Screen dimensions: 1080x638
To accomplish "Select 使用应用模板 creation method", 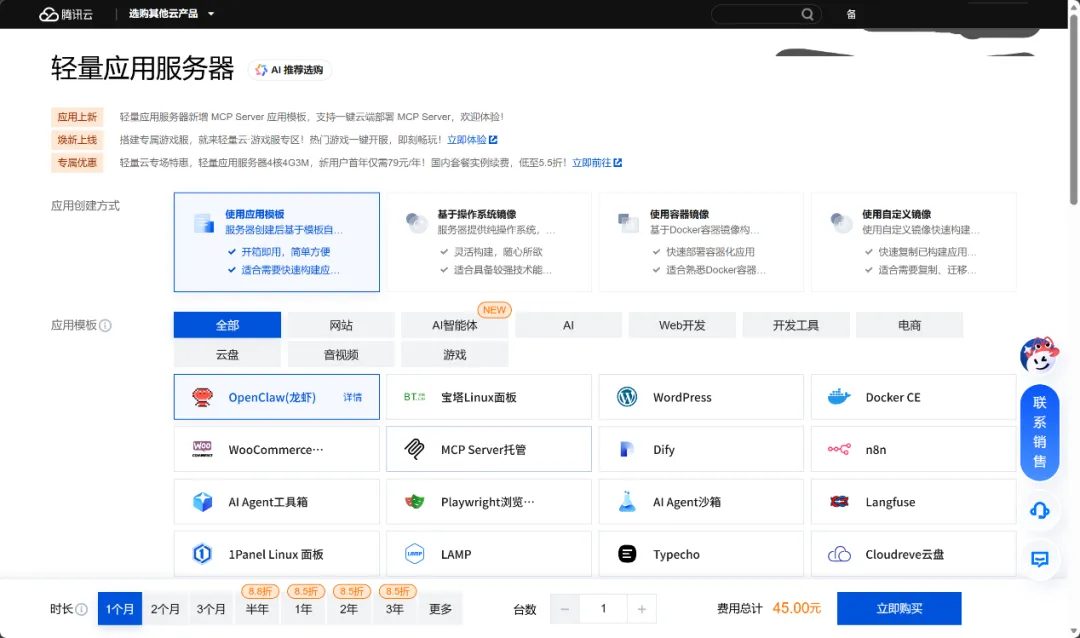I will point(277,242).
